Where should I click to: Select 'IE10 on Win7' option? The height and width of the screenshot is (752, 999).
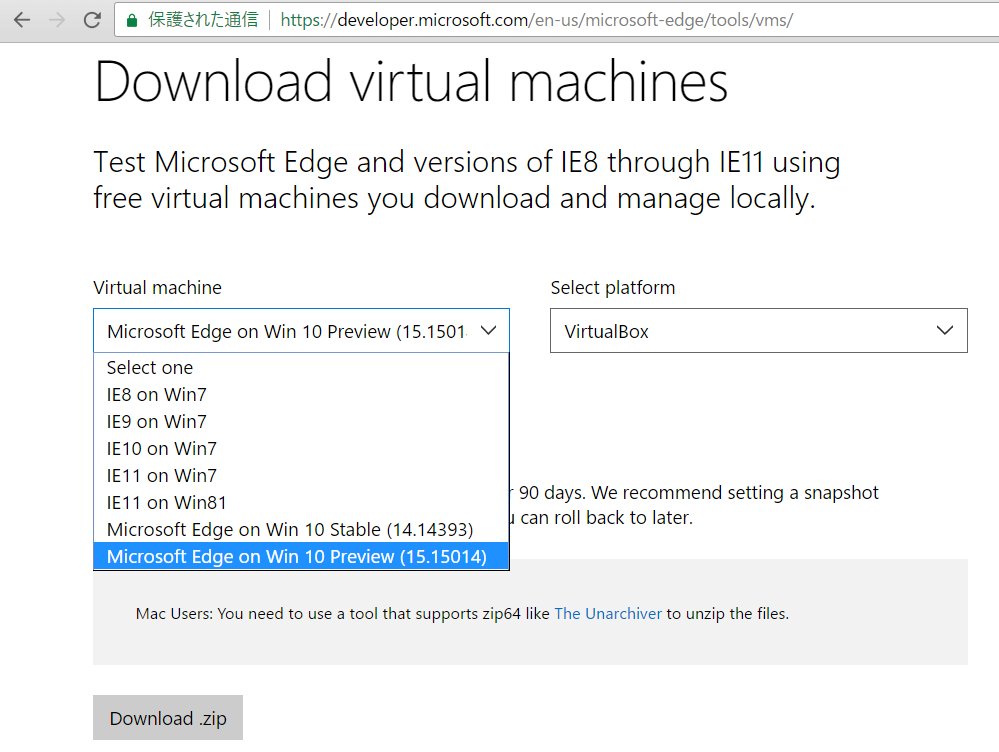point(301,449)
